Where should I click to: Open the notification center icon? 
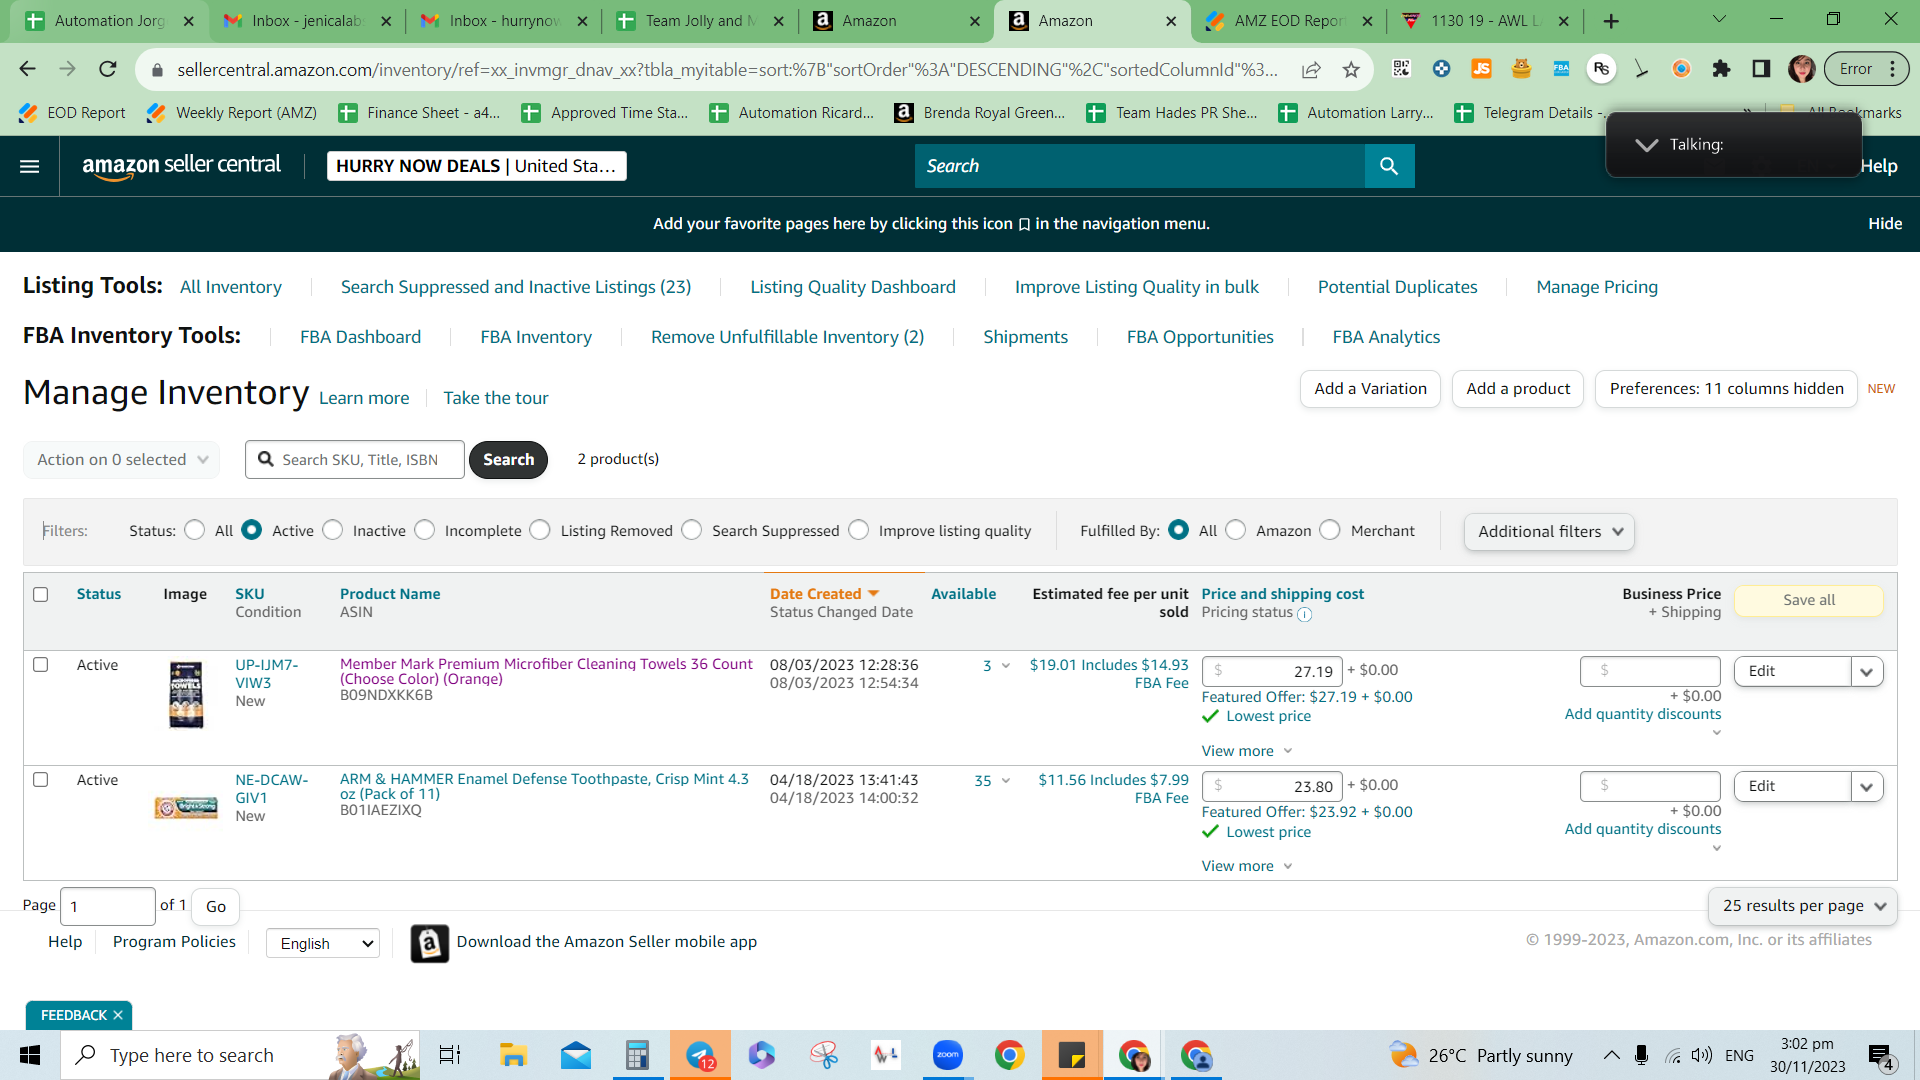click(1880, 1055)
